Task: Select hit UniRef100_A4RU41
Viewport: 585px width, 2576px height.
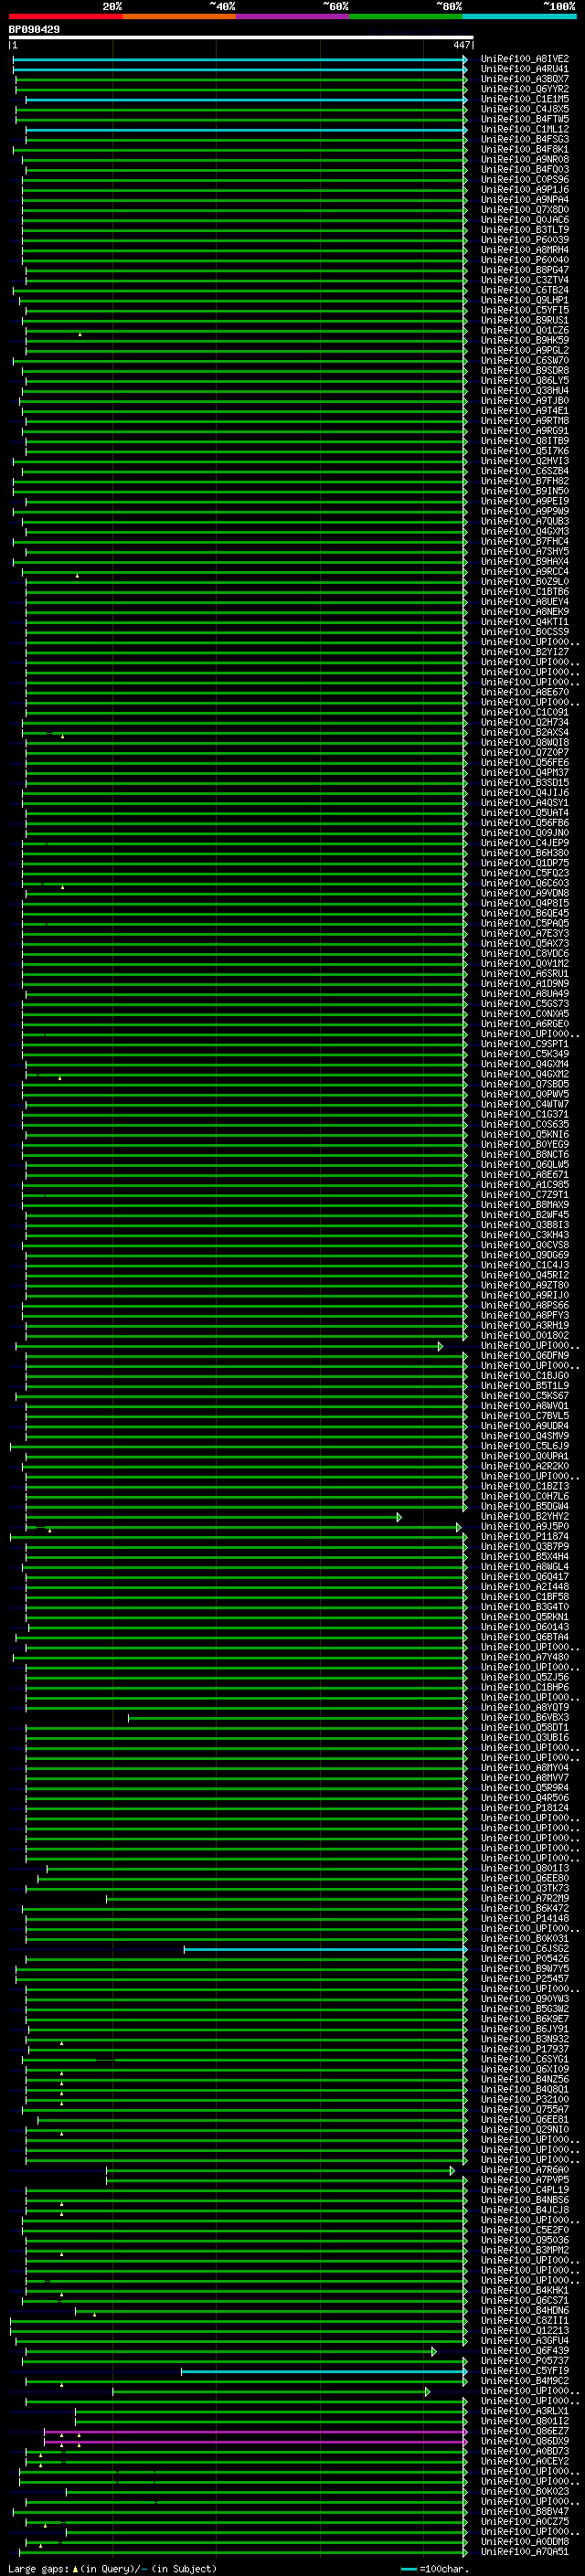Action: click(525, 69)
